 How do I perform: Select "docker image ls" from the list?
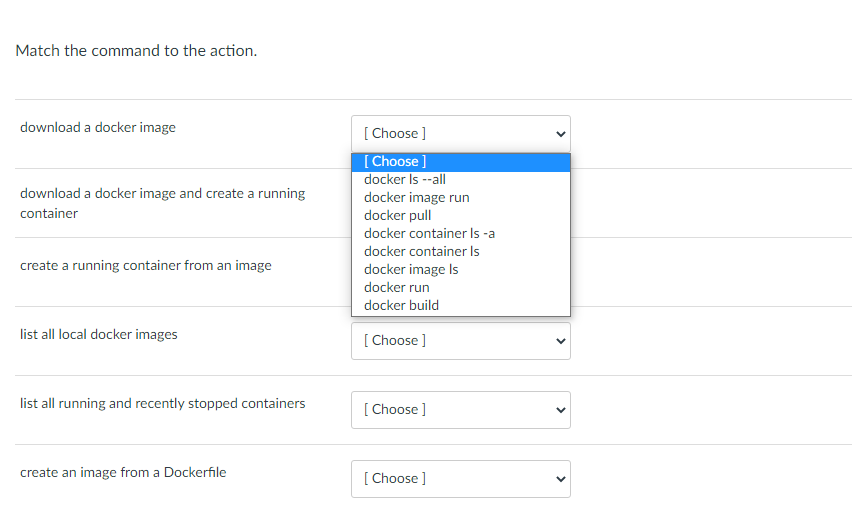coord(411,269)
